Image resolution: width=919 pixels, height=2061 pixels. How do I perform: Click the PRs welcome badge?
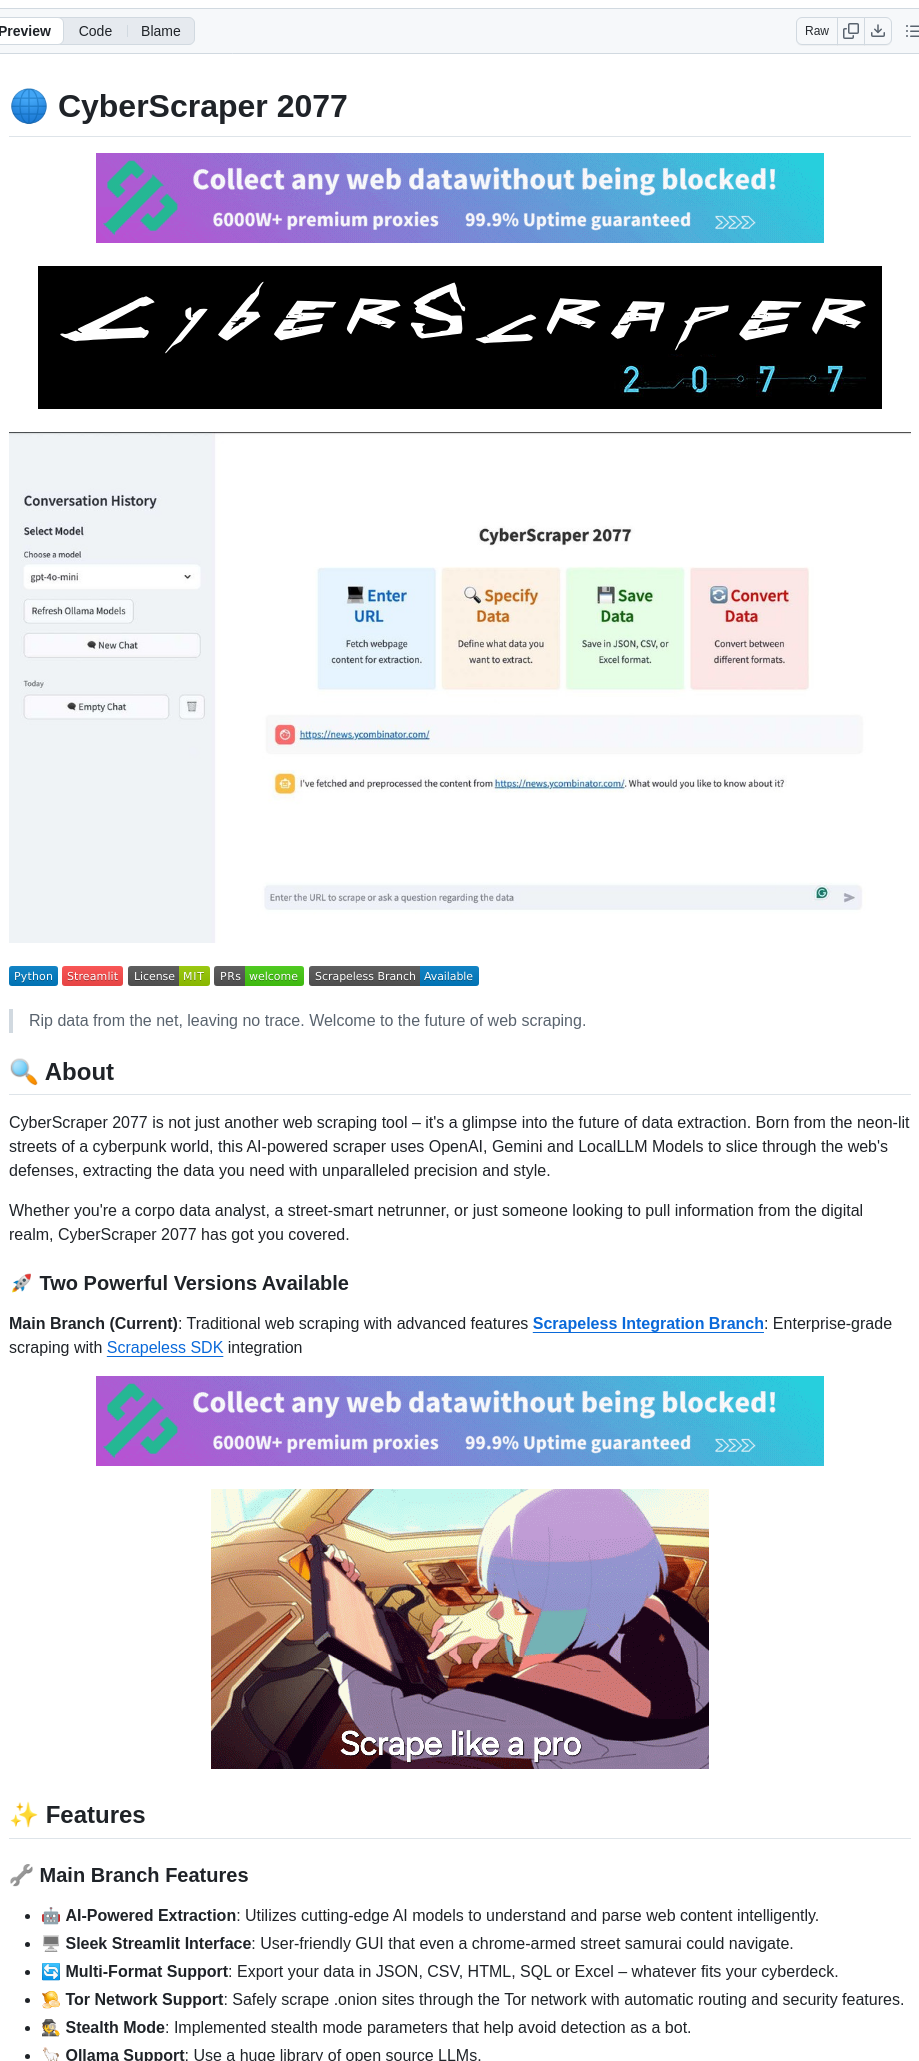(x=258, y=976)
